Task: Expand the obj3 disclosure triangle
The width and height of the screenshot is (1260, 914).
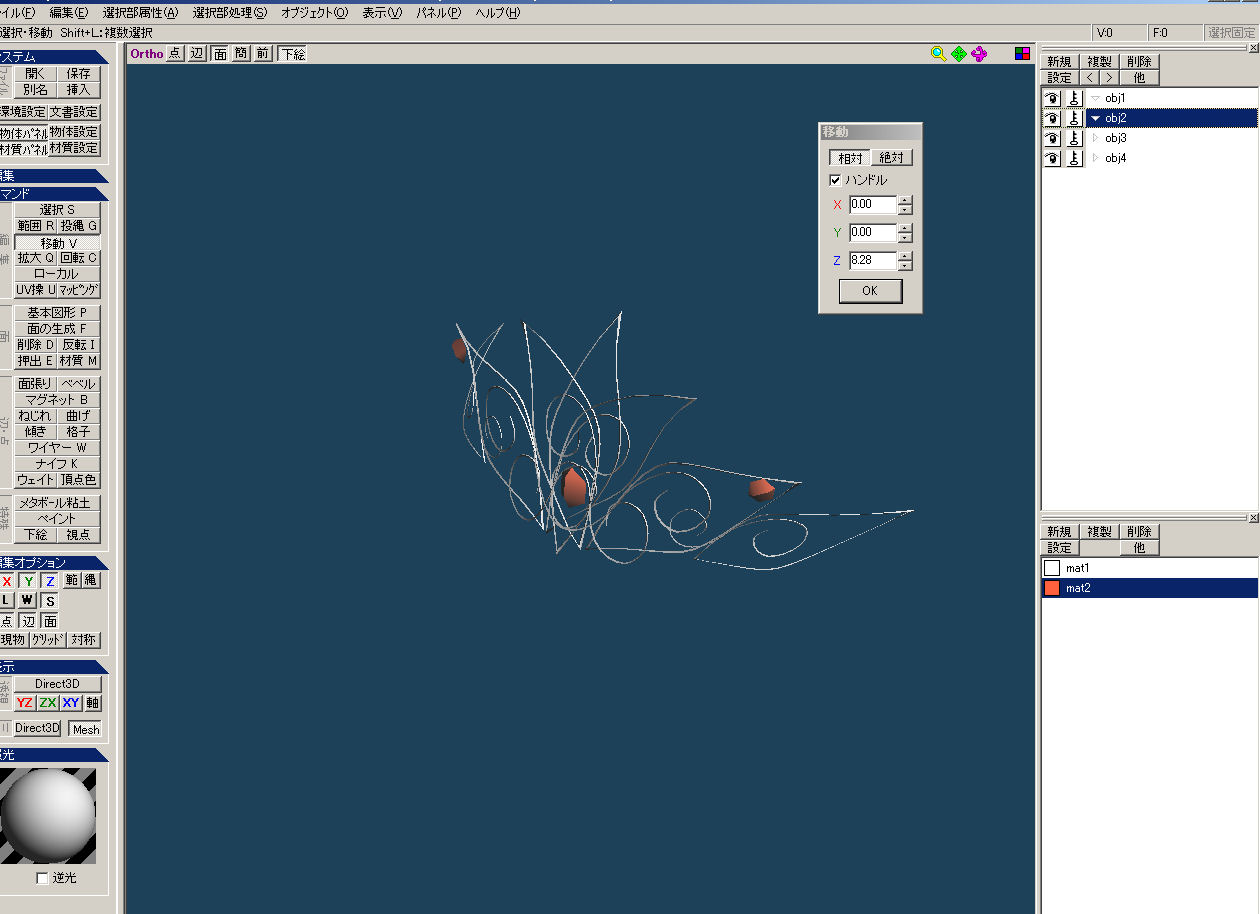Action: [1095, 138]
